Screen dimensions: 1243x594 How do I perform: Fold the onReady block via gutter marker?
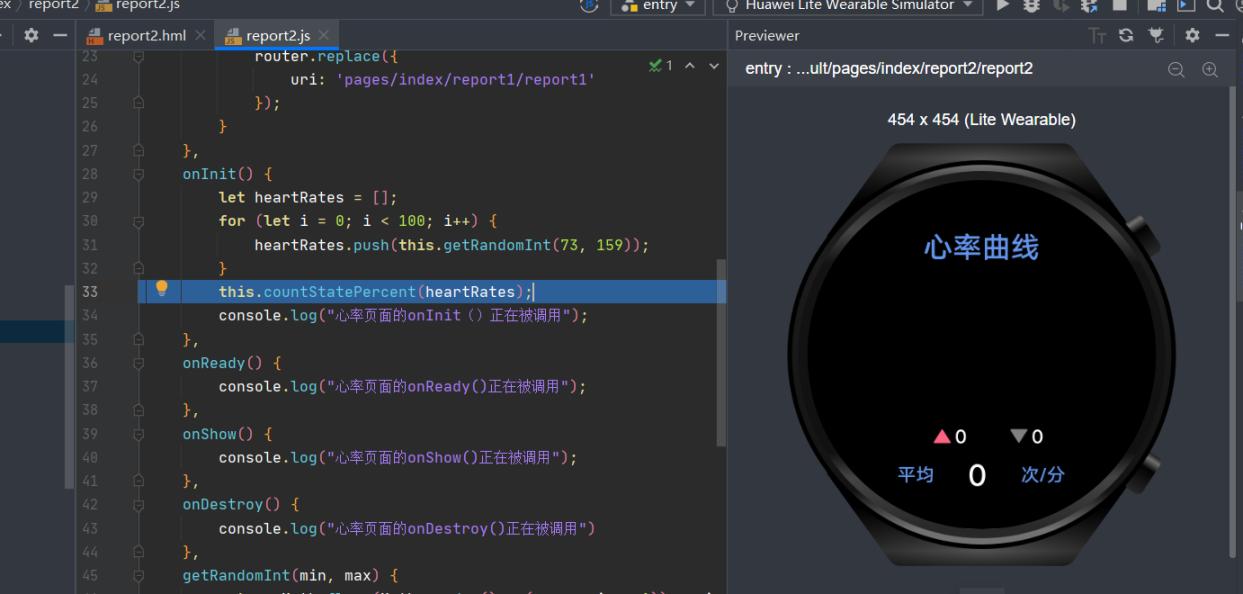point(139,363)
